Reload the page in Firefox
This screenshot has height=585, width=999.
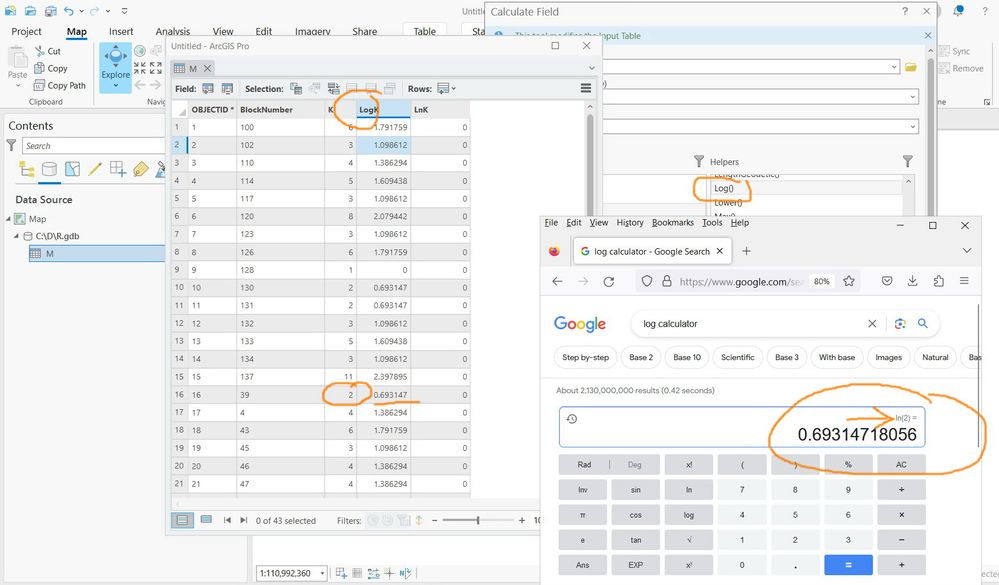[x=608, y=281]
